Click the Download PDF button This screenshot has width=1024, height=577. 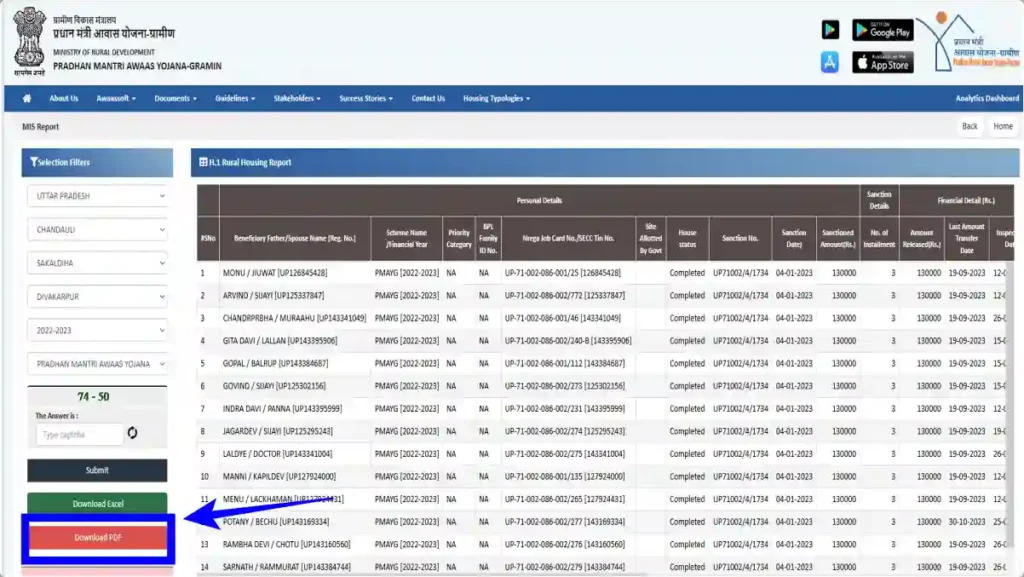point(97,537)
